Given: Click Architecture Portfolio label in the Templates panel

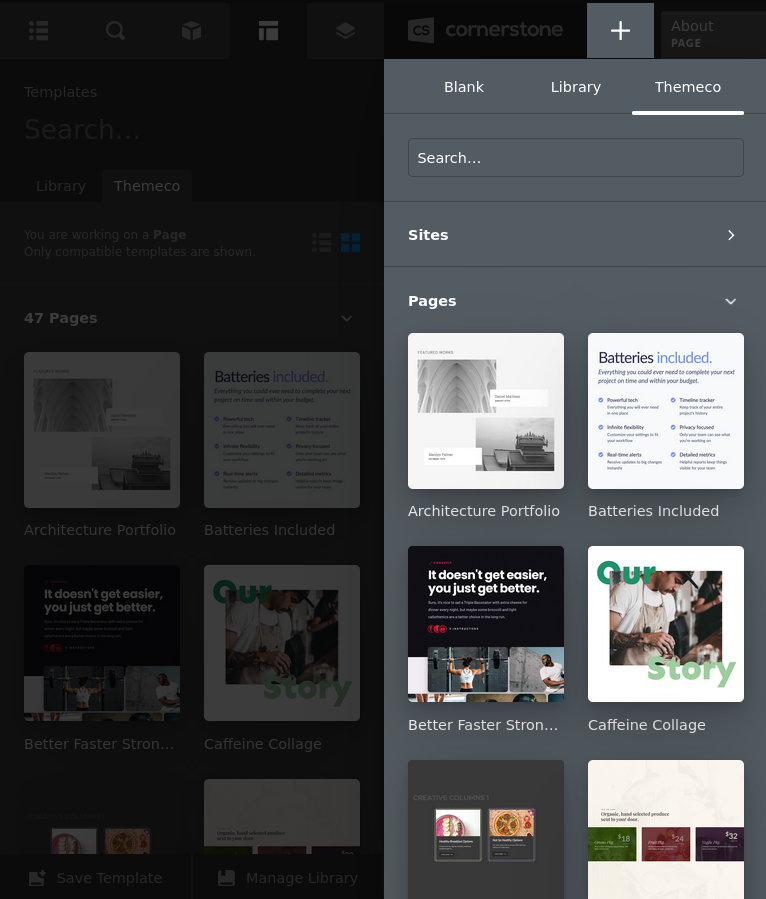Looking at the screenshot, I should click(x=100, y=530).
